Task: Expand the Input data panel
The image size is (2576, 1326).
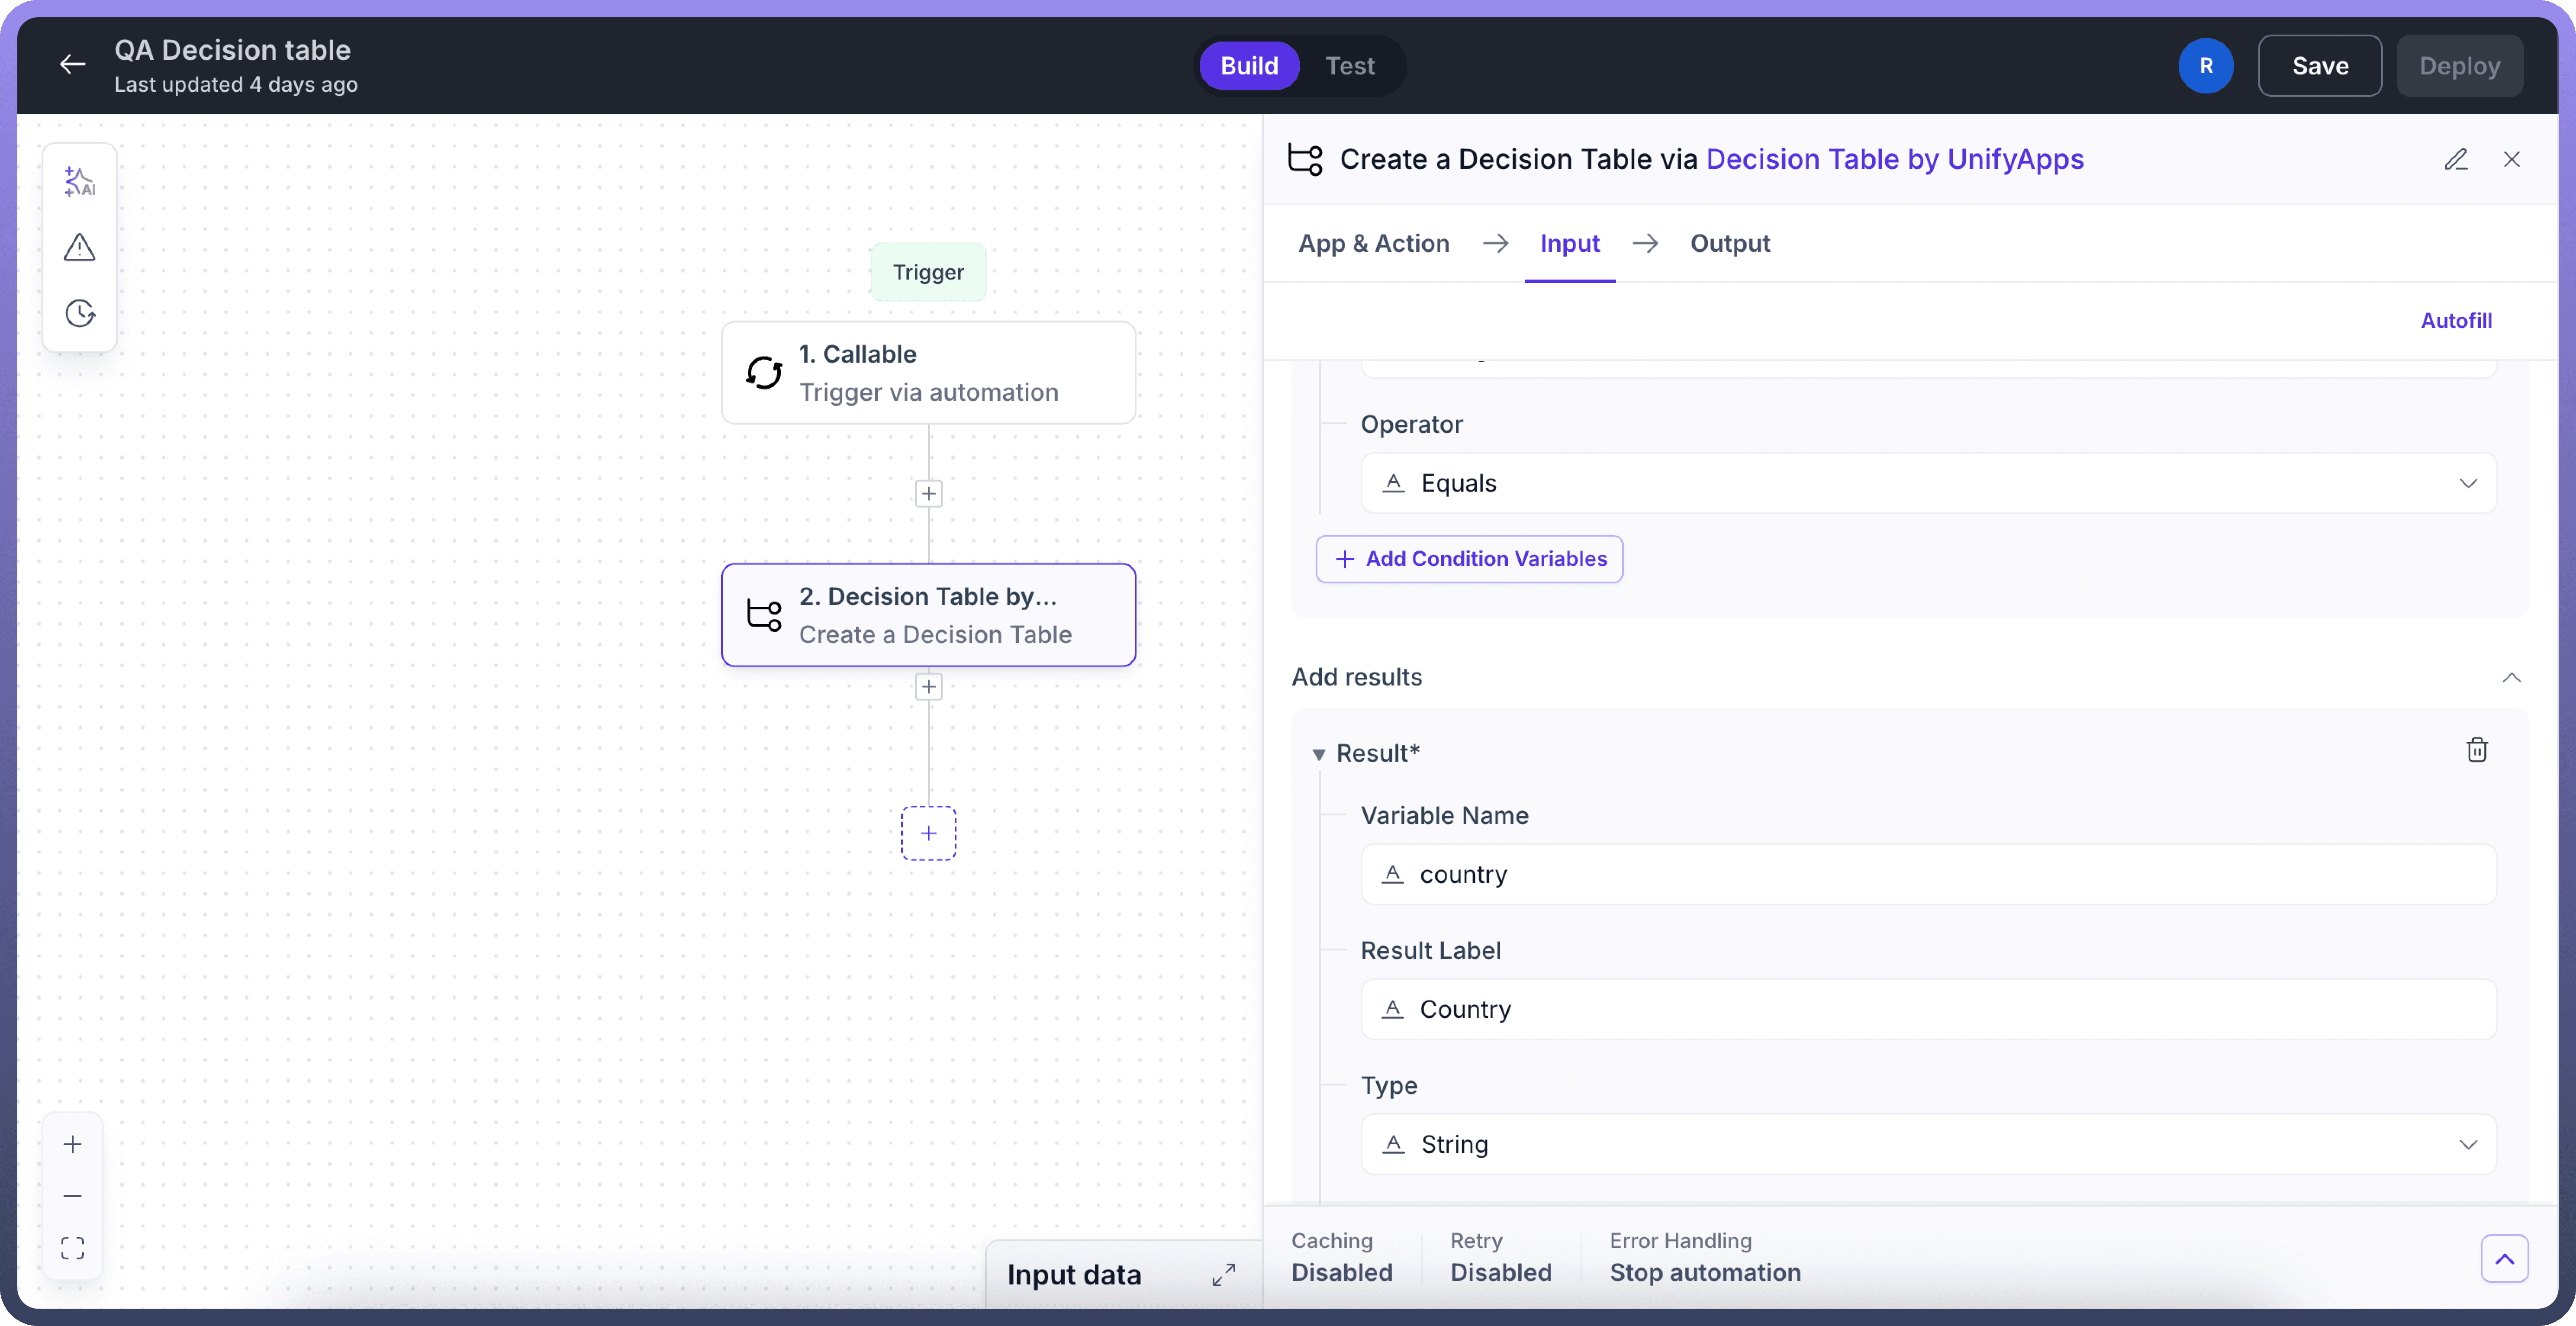Action: [1223, 1274]
